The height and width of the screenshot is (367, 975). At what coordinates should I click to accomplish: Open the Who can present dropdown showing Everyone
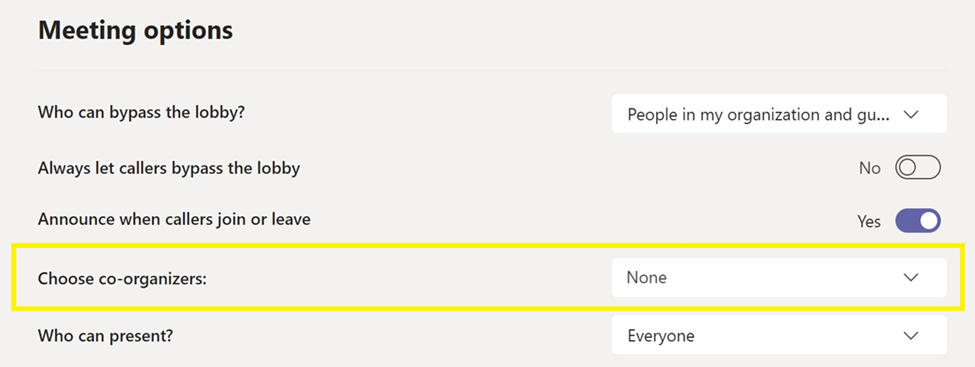coord(779,335)
